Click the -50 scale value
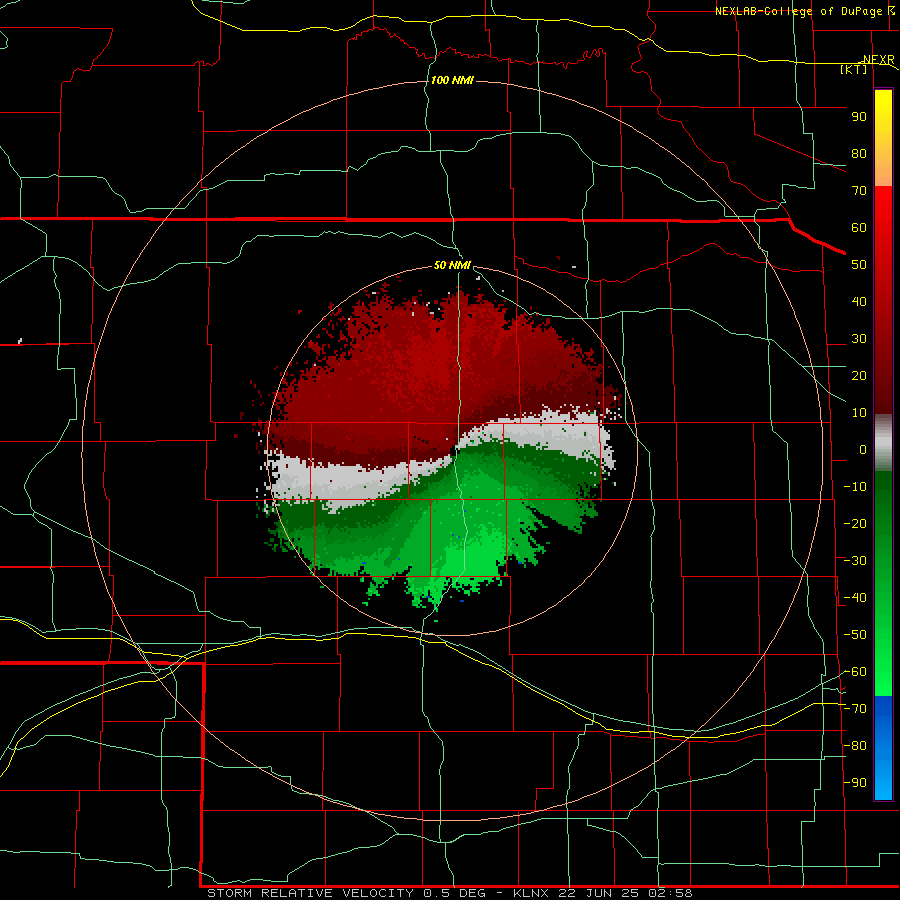The width and height of the screenshot is (900, 900). click(x=855, y=635)
